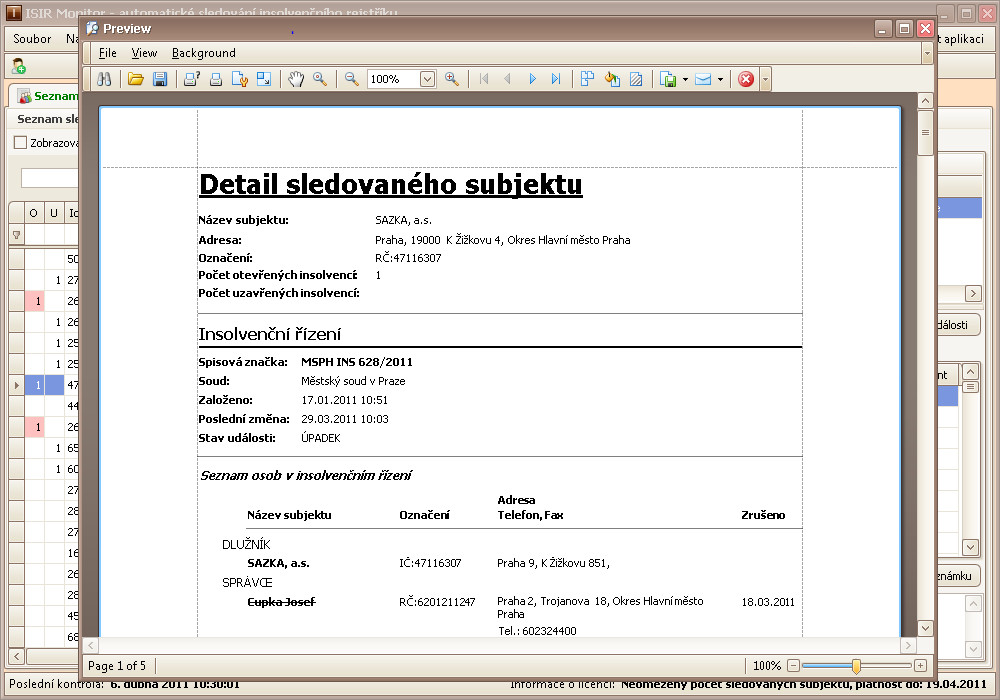
Task: Zoom out with the minus magnifier icon
Action: tap(351, 79)
